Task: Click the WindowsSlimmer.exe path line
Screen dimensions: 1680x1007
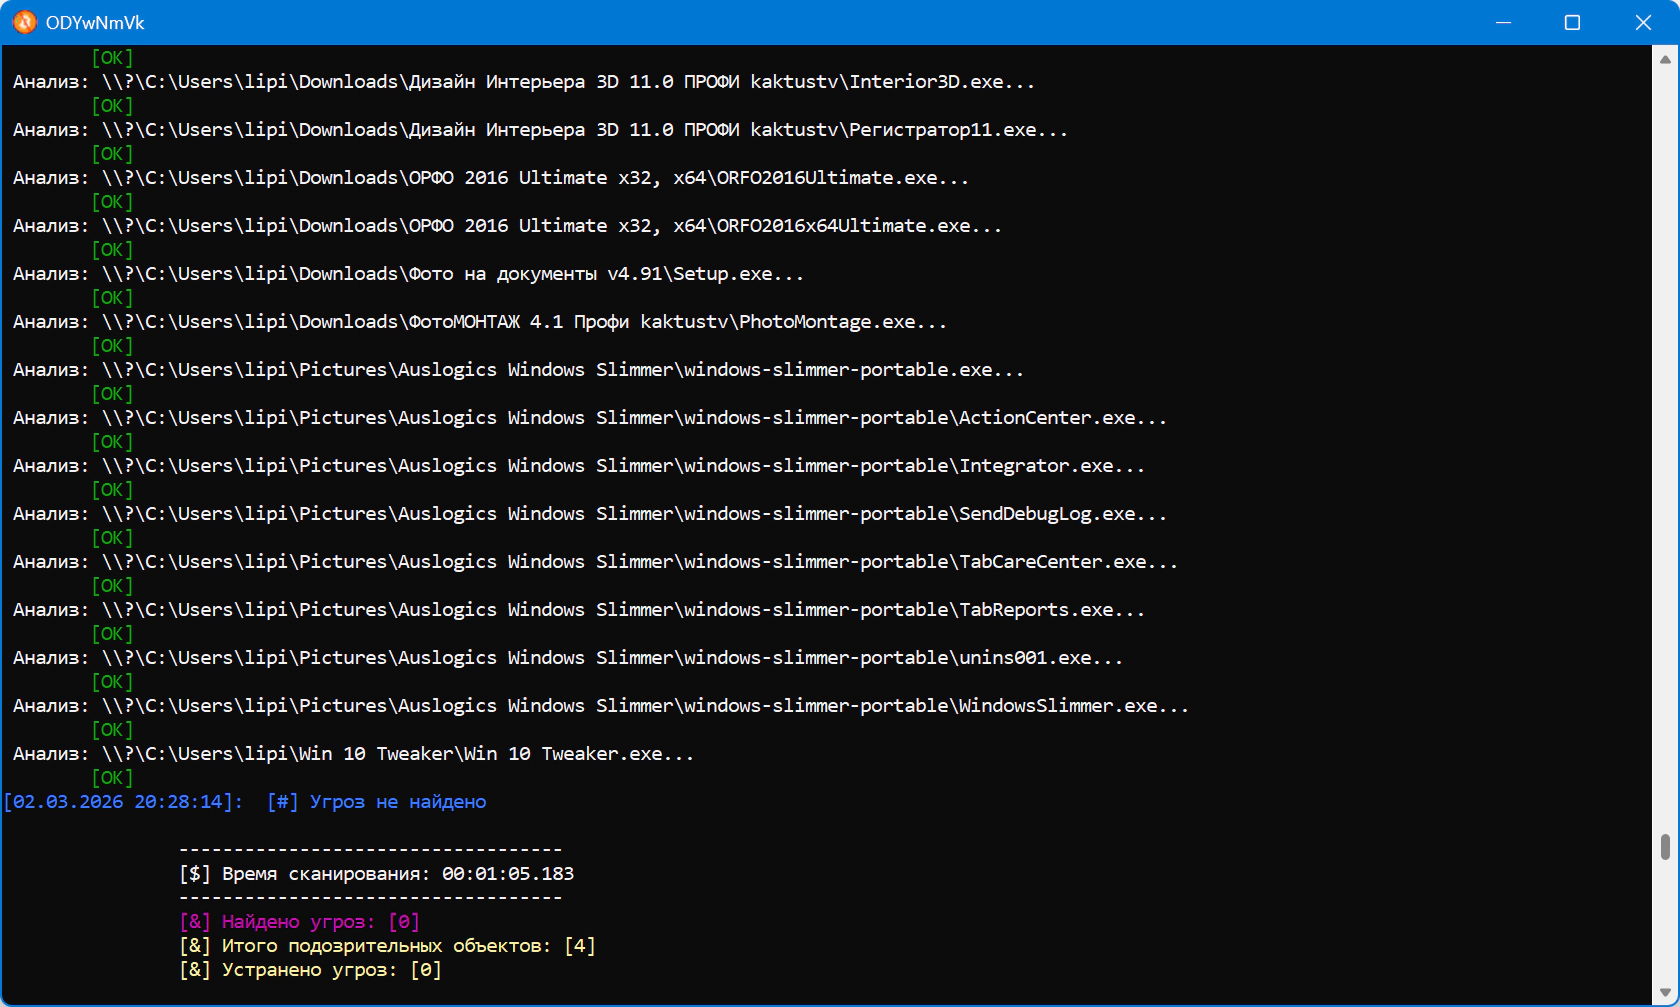Action: (600, 706)
